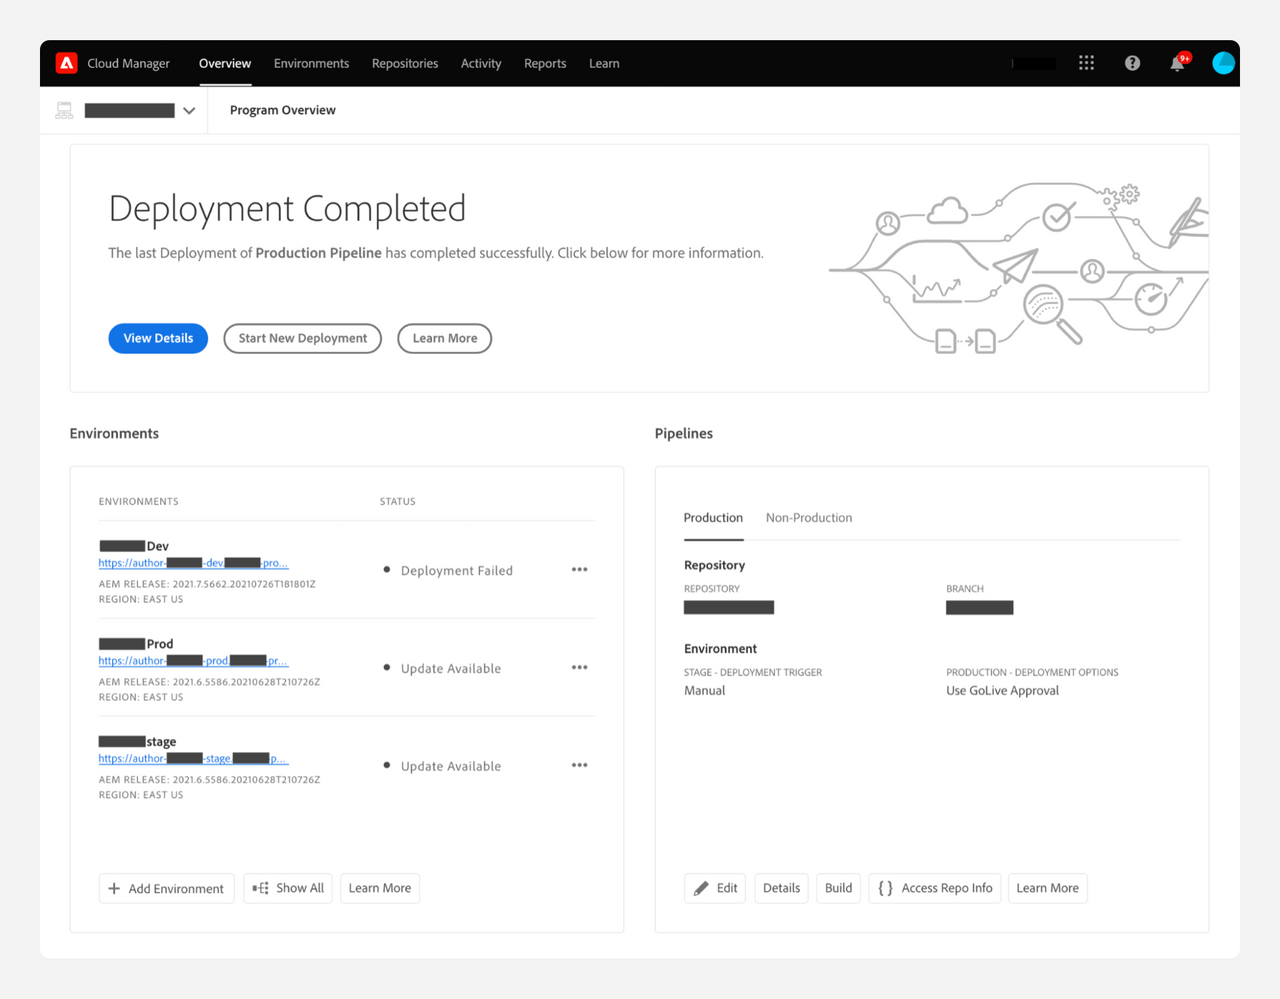Click Access Repo Info braces button
1280x999 pixels.
pos(935,888)
